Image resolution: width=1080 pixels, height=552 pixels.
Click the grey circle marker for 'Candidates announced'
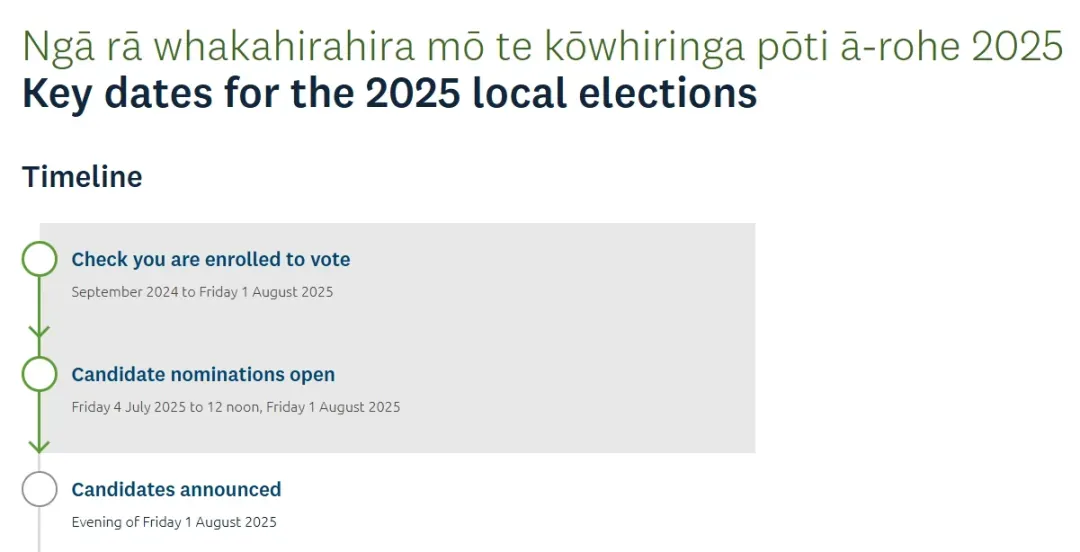tap(39, 489)
